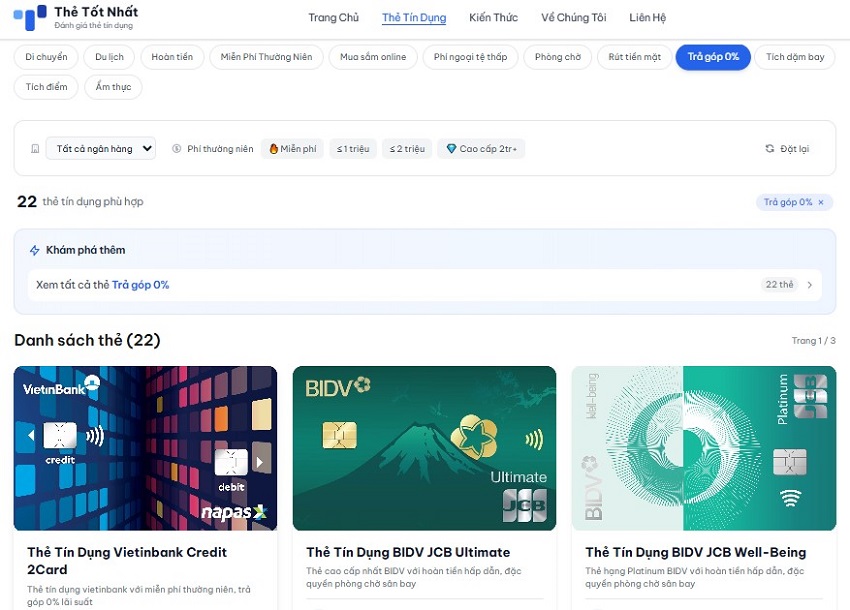Open Thẻ Tín Dụng BIDV JCB Ultimate link
This screenshot has height=610, width=850.
408,552
